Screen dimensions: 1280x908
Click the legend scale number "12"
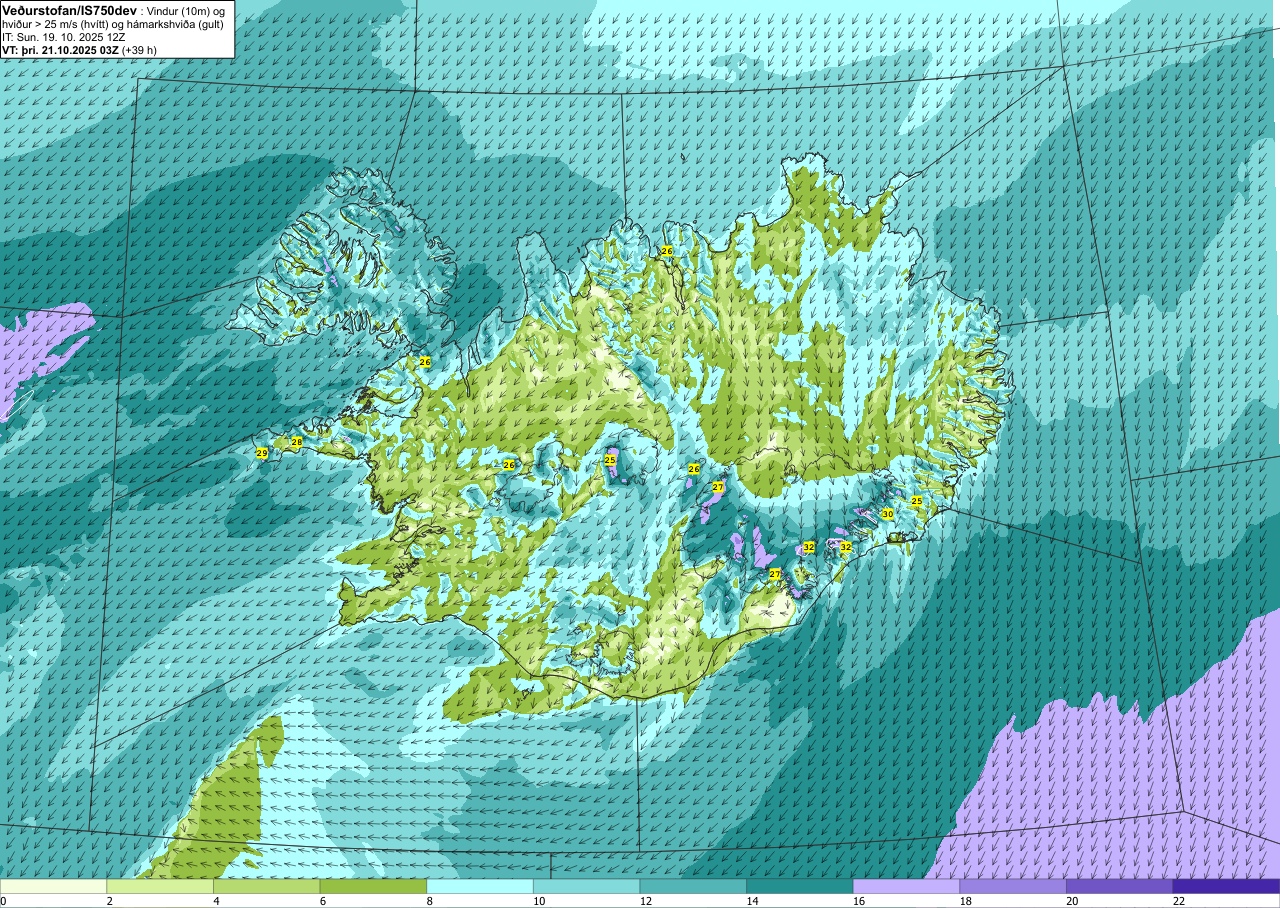(645, 901)
